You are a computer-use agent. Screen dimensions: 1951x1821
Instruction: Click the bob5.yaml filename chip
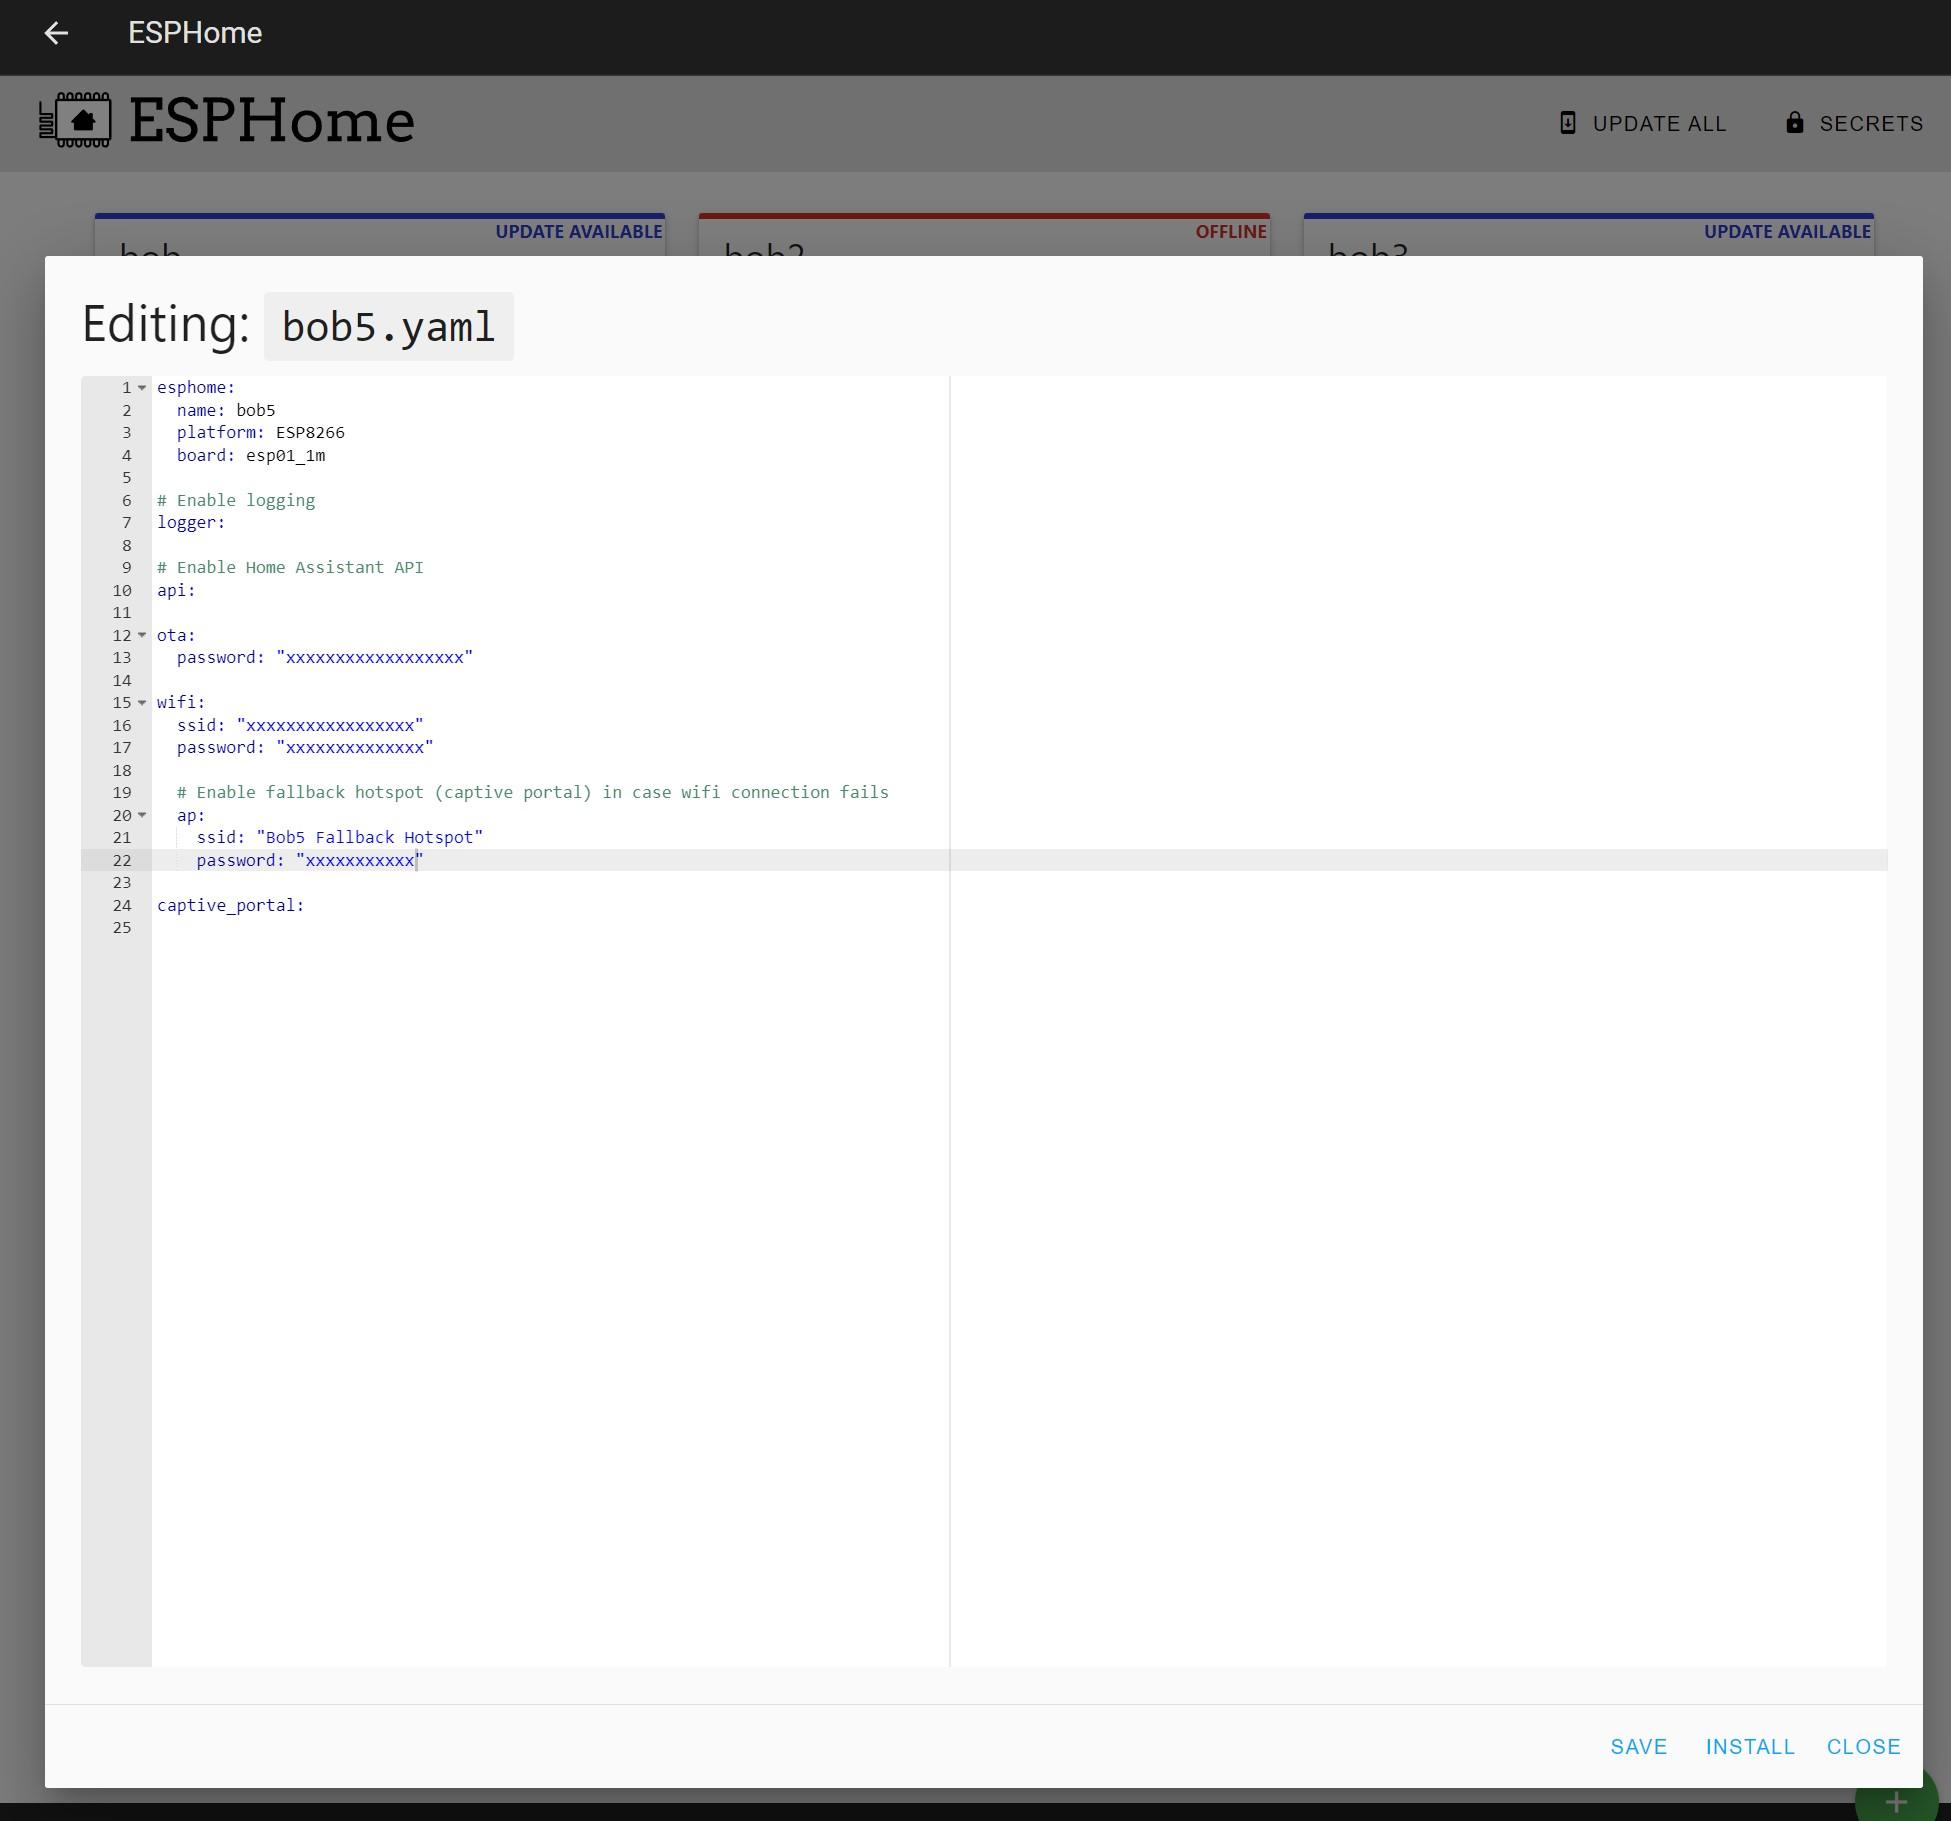click(388, 325)
